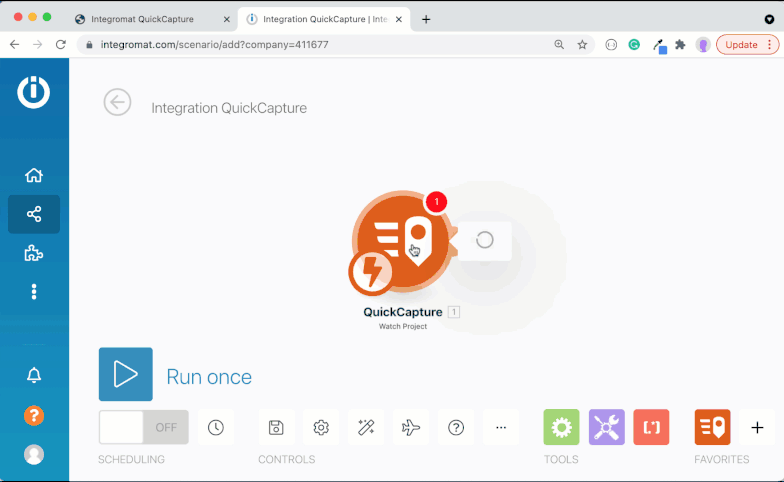
Task: Open scenario settings gear icon
Action: [x=321, y=428]
